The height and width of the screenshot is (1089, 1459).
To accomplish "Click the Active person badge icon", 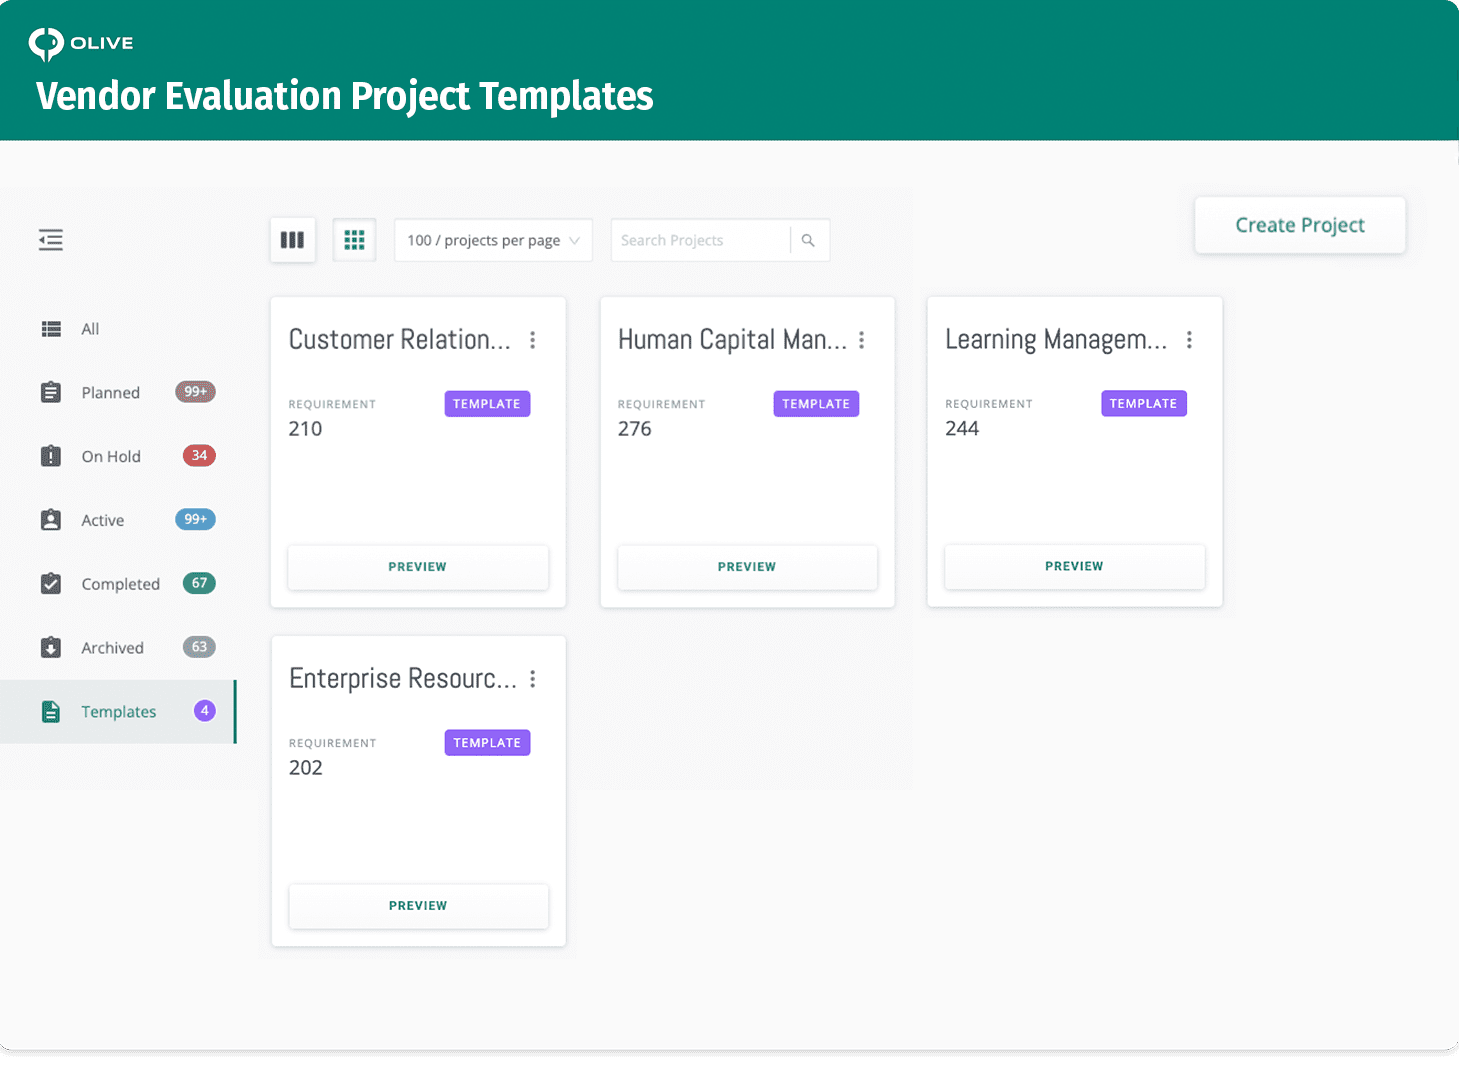I will (51, 519).
